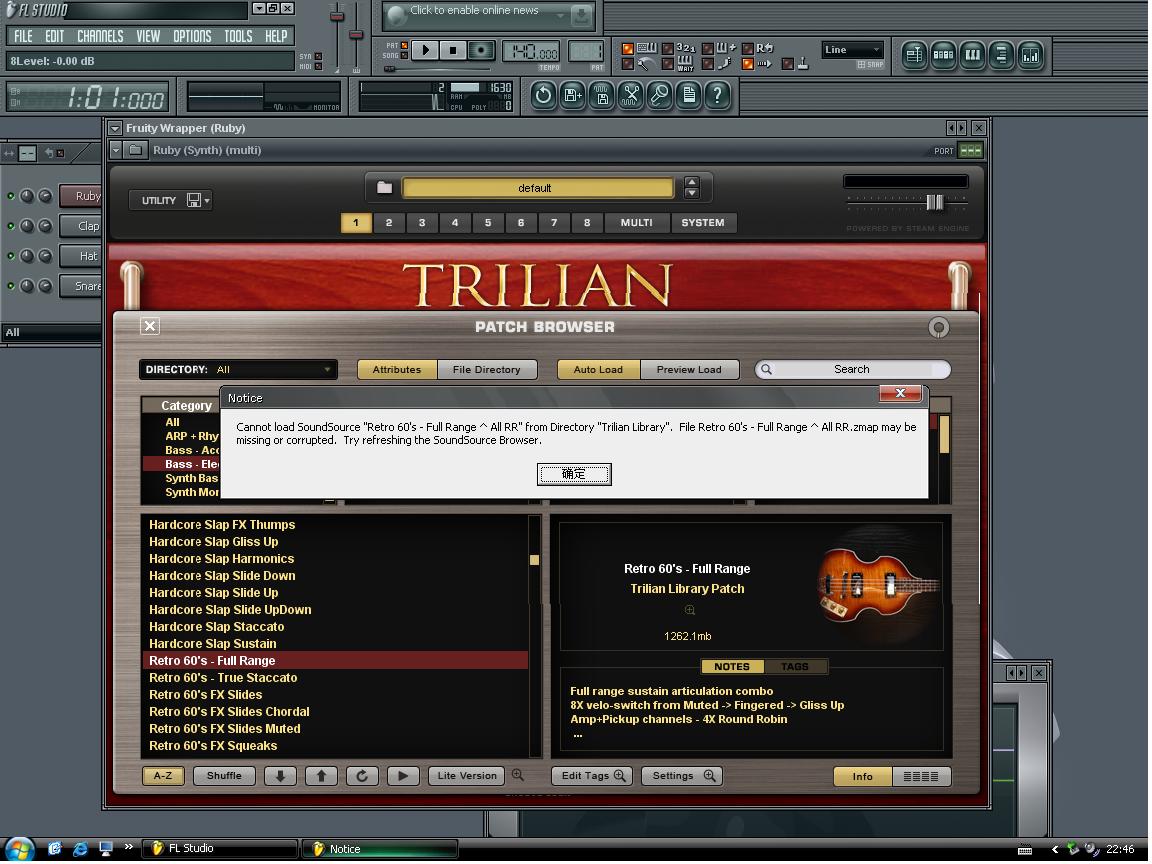
Task: Open the mixer window icon
Action: click(x=1031, y=55)
